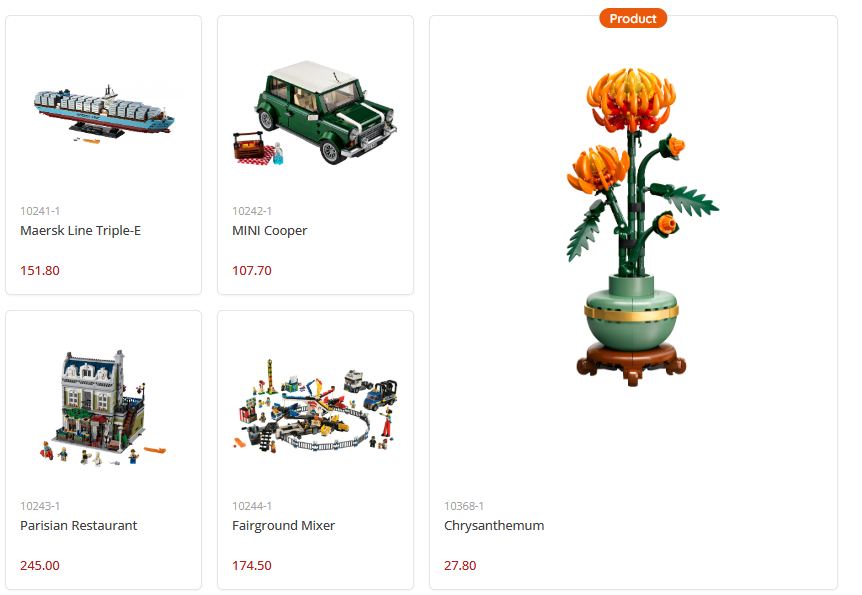Click the 107.70 price
Viewport: 862px width, 595px height.
click(x=252, y=271)
